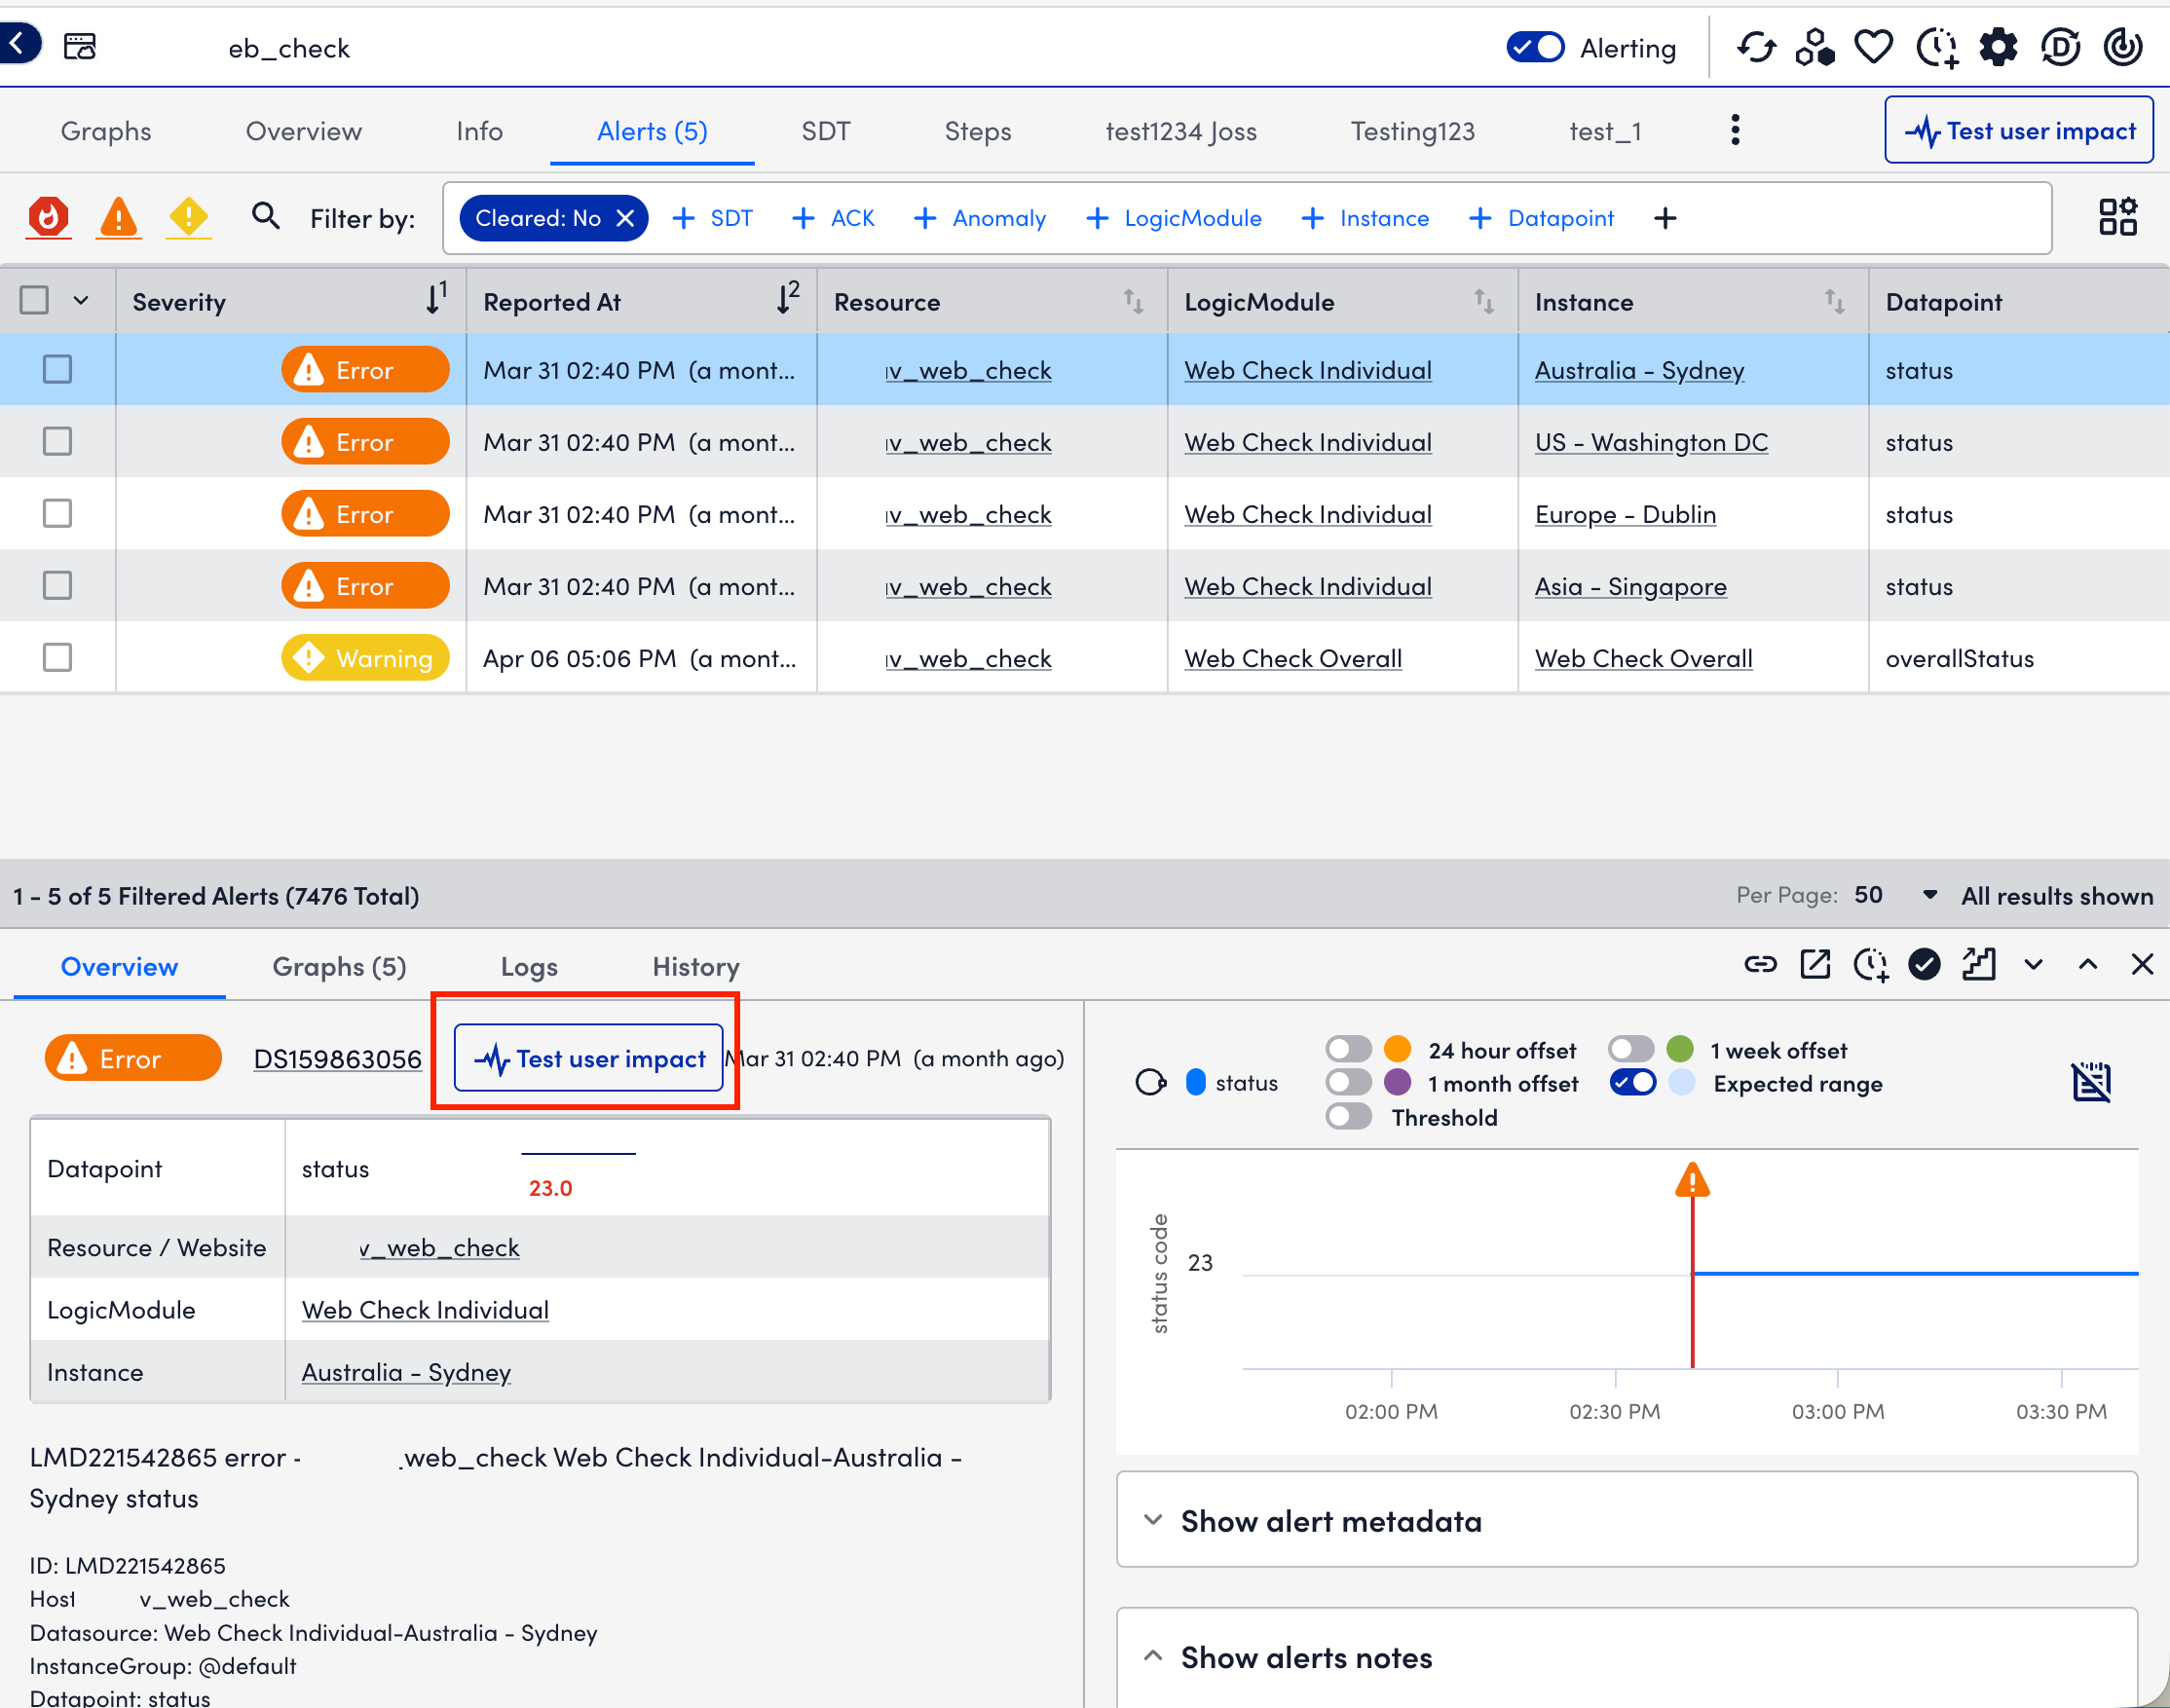Expand Show alert metadata section
The width and height of the screenshot is (2170, 1708).
pos(1626,1519)
